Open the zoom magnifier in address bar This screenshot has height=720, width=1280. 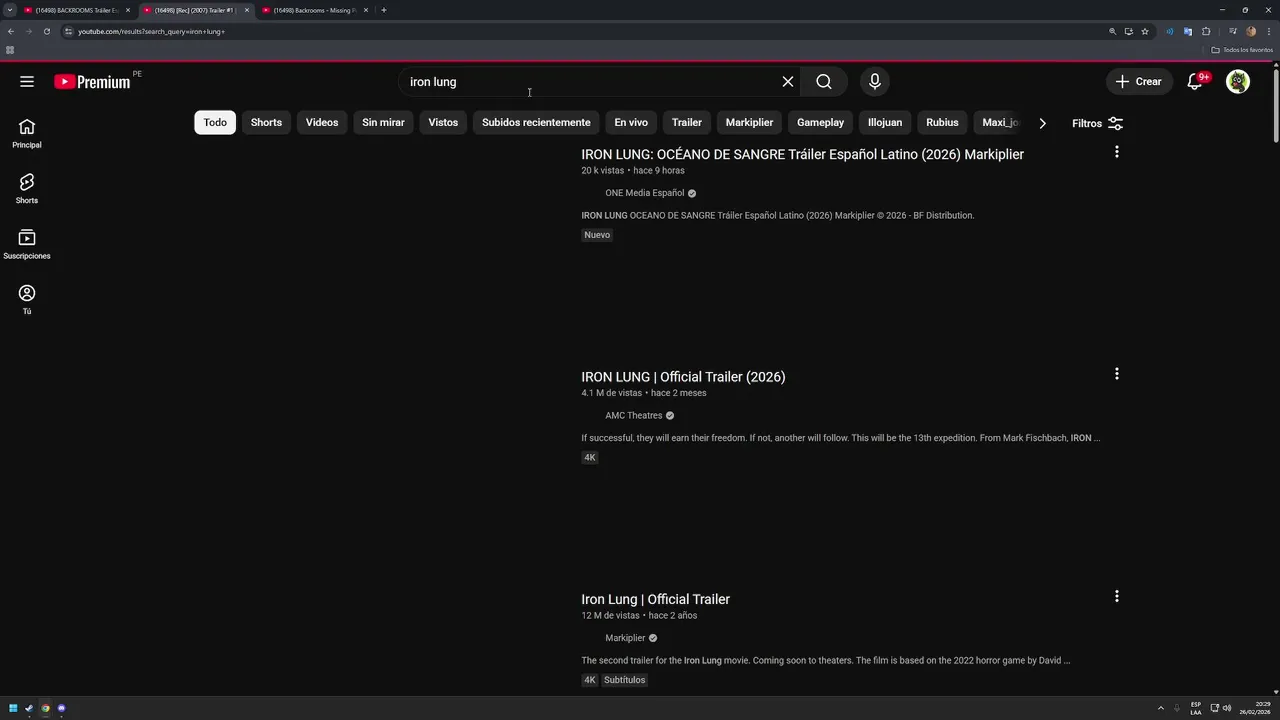(x=1112, y=31)
